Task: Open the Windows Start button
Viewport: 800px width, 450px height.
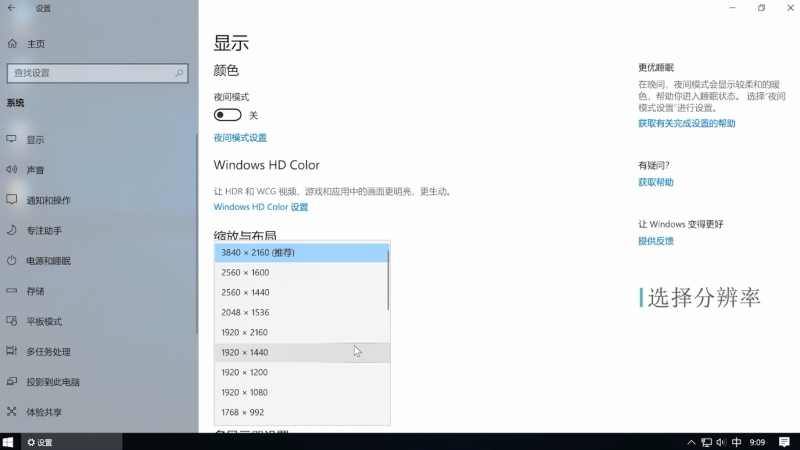Action: (x=8, y=442)
